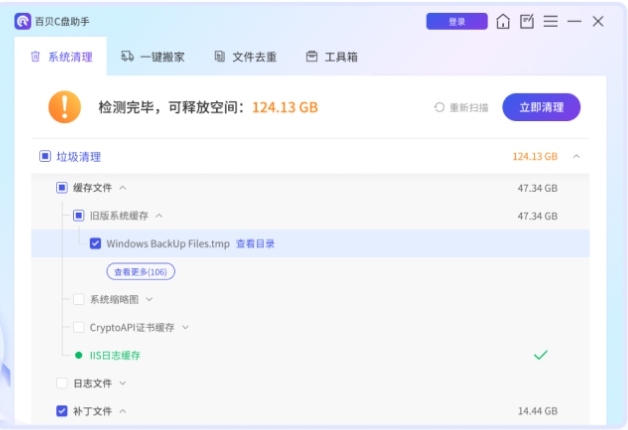Switch to the 文件去重 tab
Viewport: 628px width, 430px height.
pyautogui.click(x=246, y=56)
